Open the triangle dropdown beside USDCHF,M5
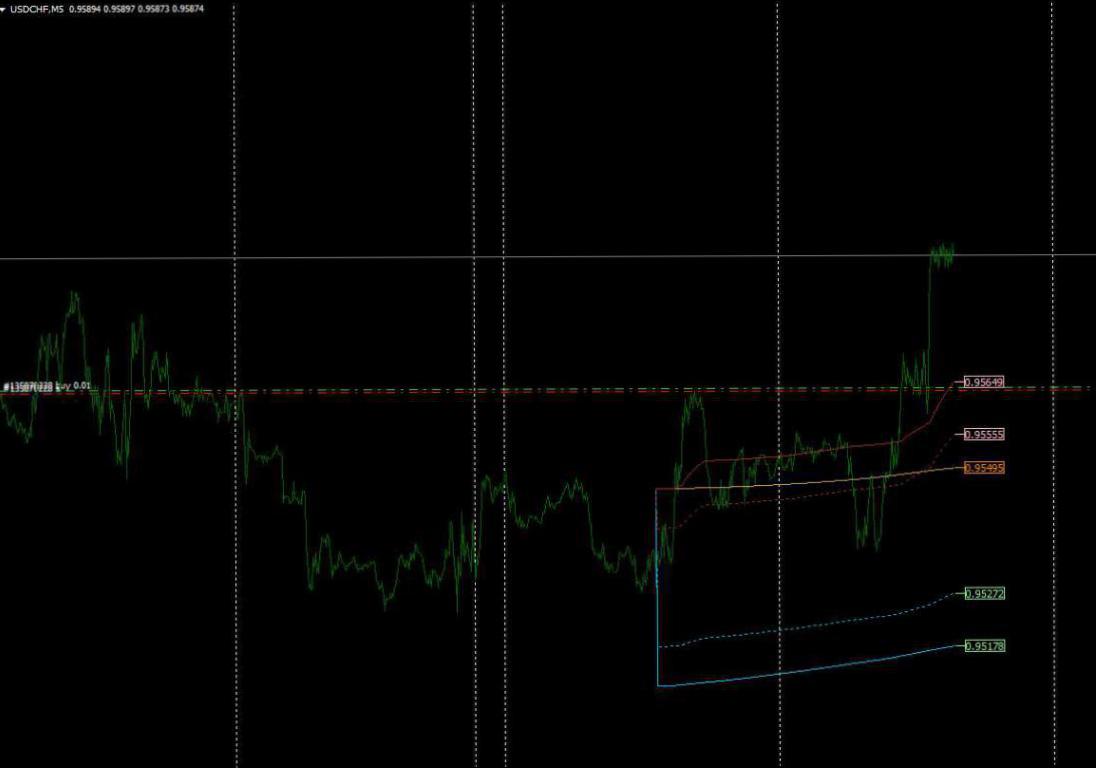The image size is (1096, 768). click(x=4, y=9)
